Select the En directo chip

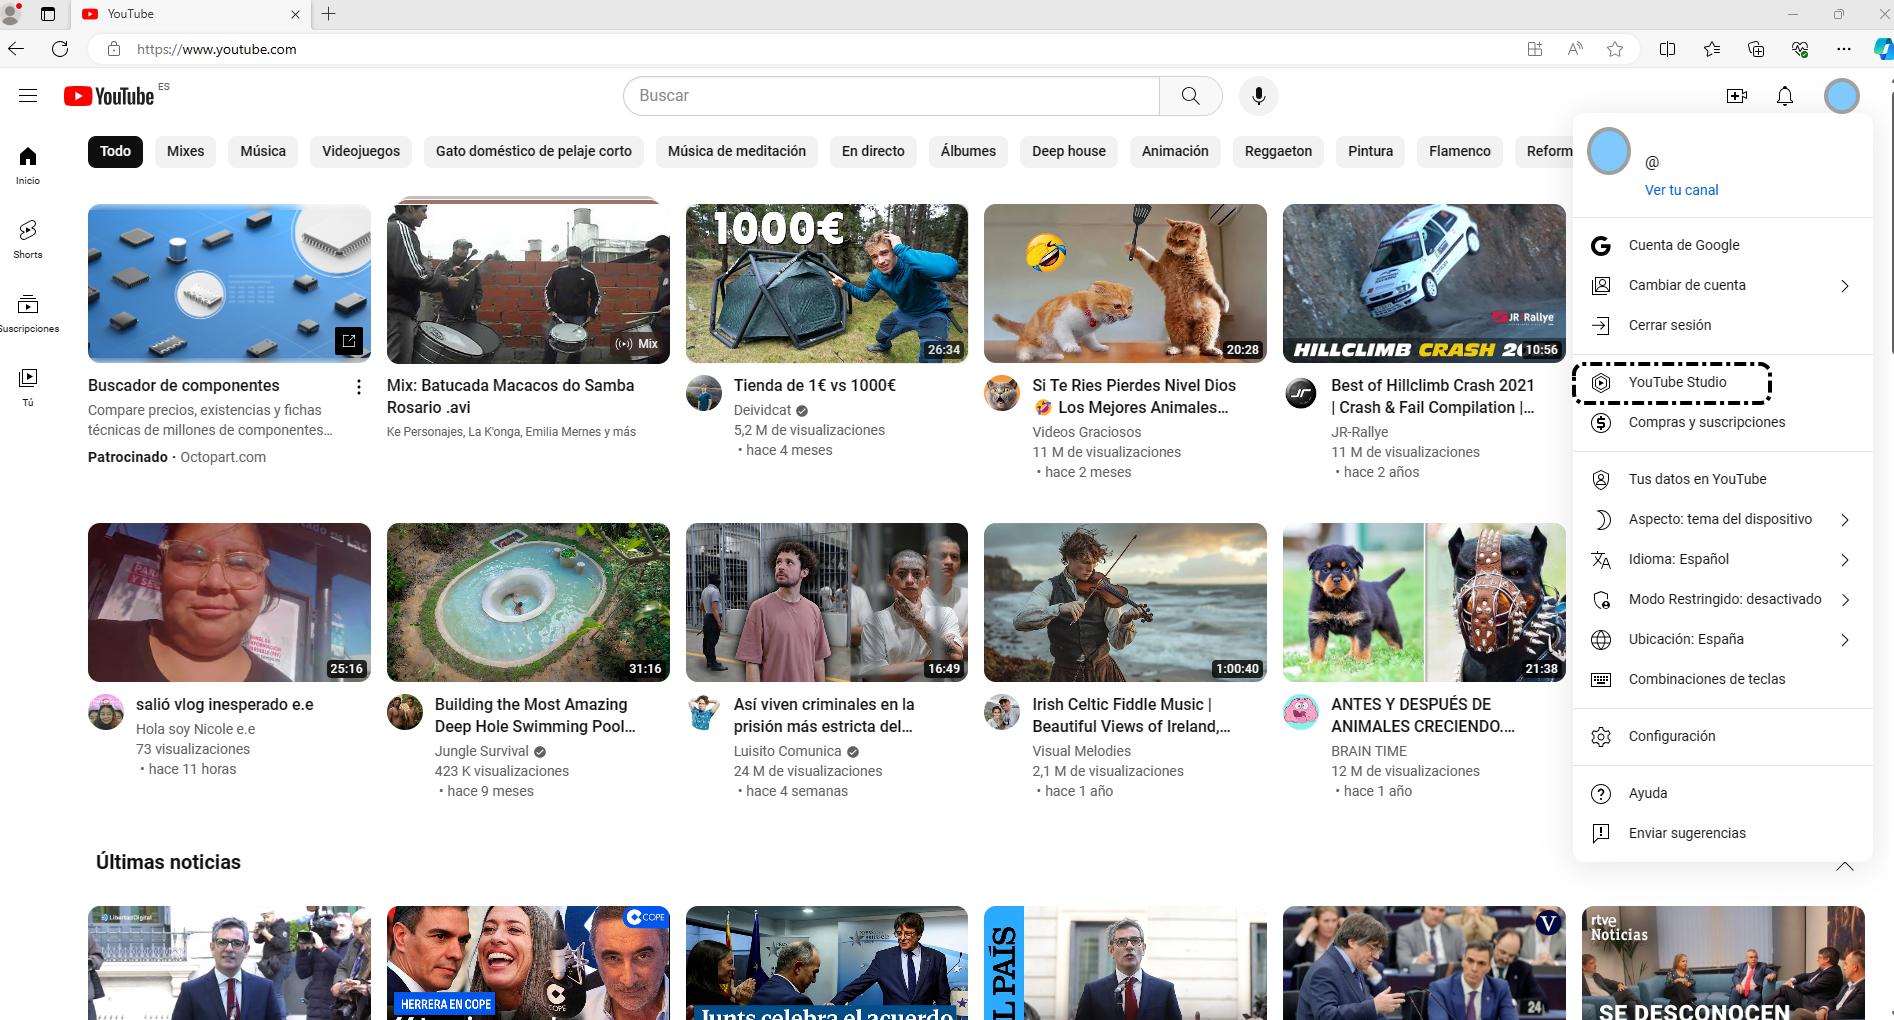pos(873,151)
